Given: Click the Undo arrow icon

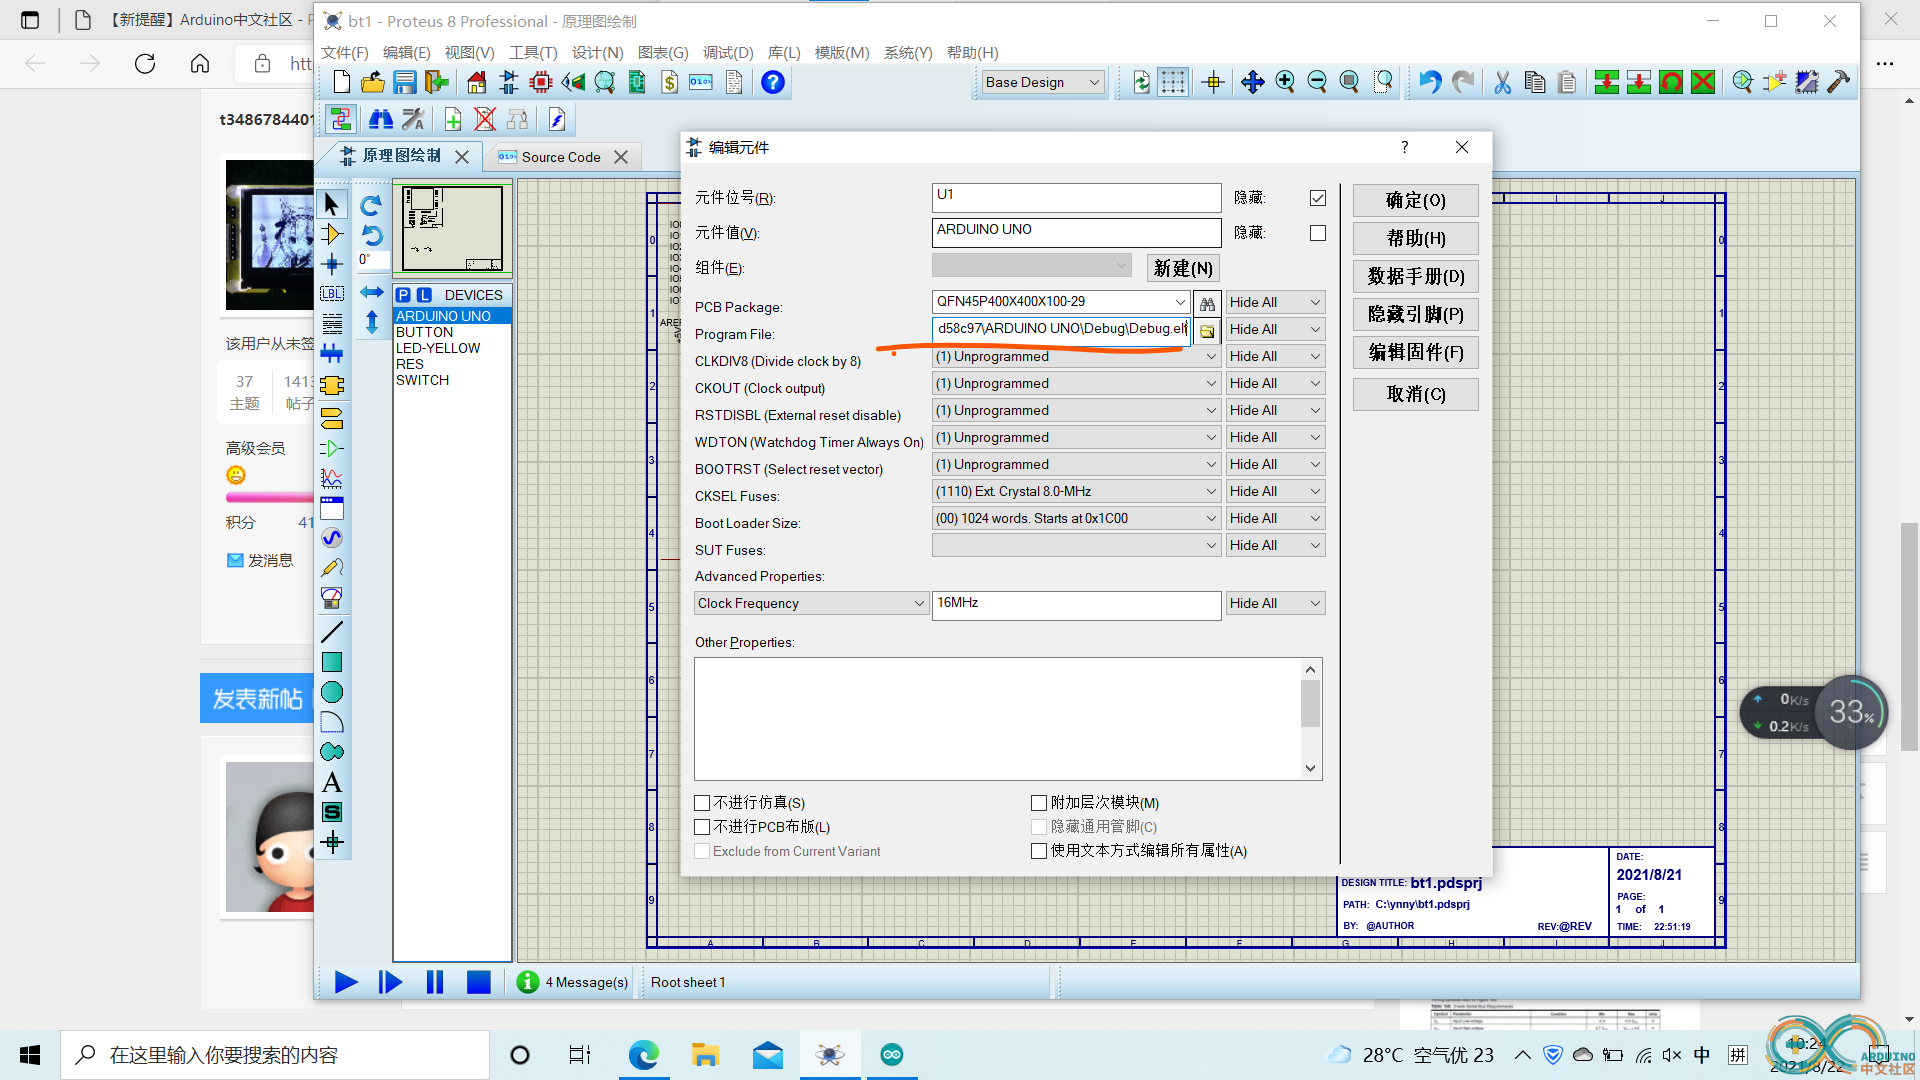Looking at the screenshot, I should click(1430, 82).
